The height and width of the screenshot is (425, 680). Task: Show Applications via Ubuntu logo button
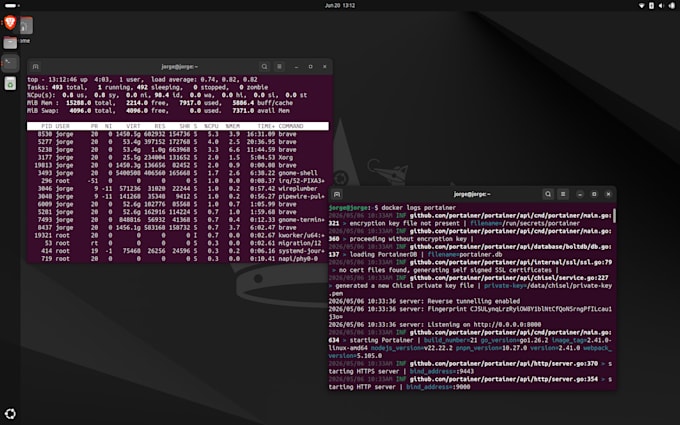[10, 414]
